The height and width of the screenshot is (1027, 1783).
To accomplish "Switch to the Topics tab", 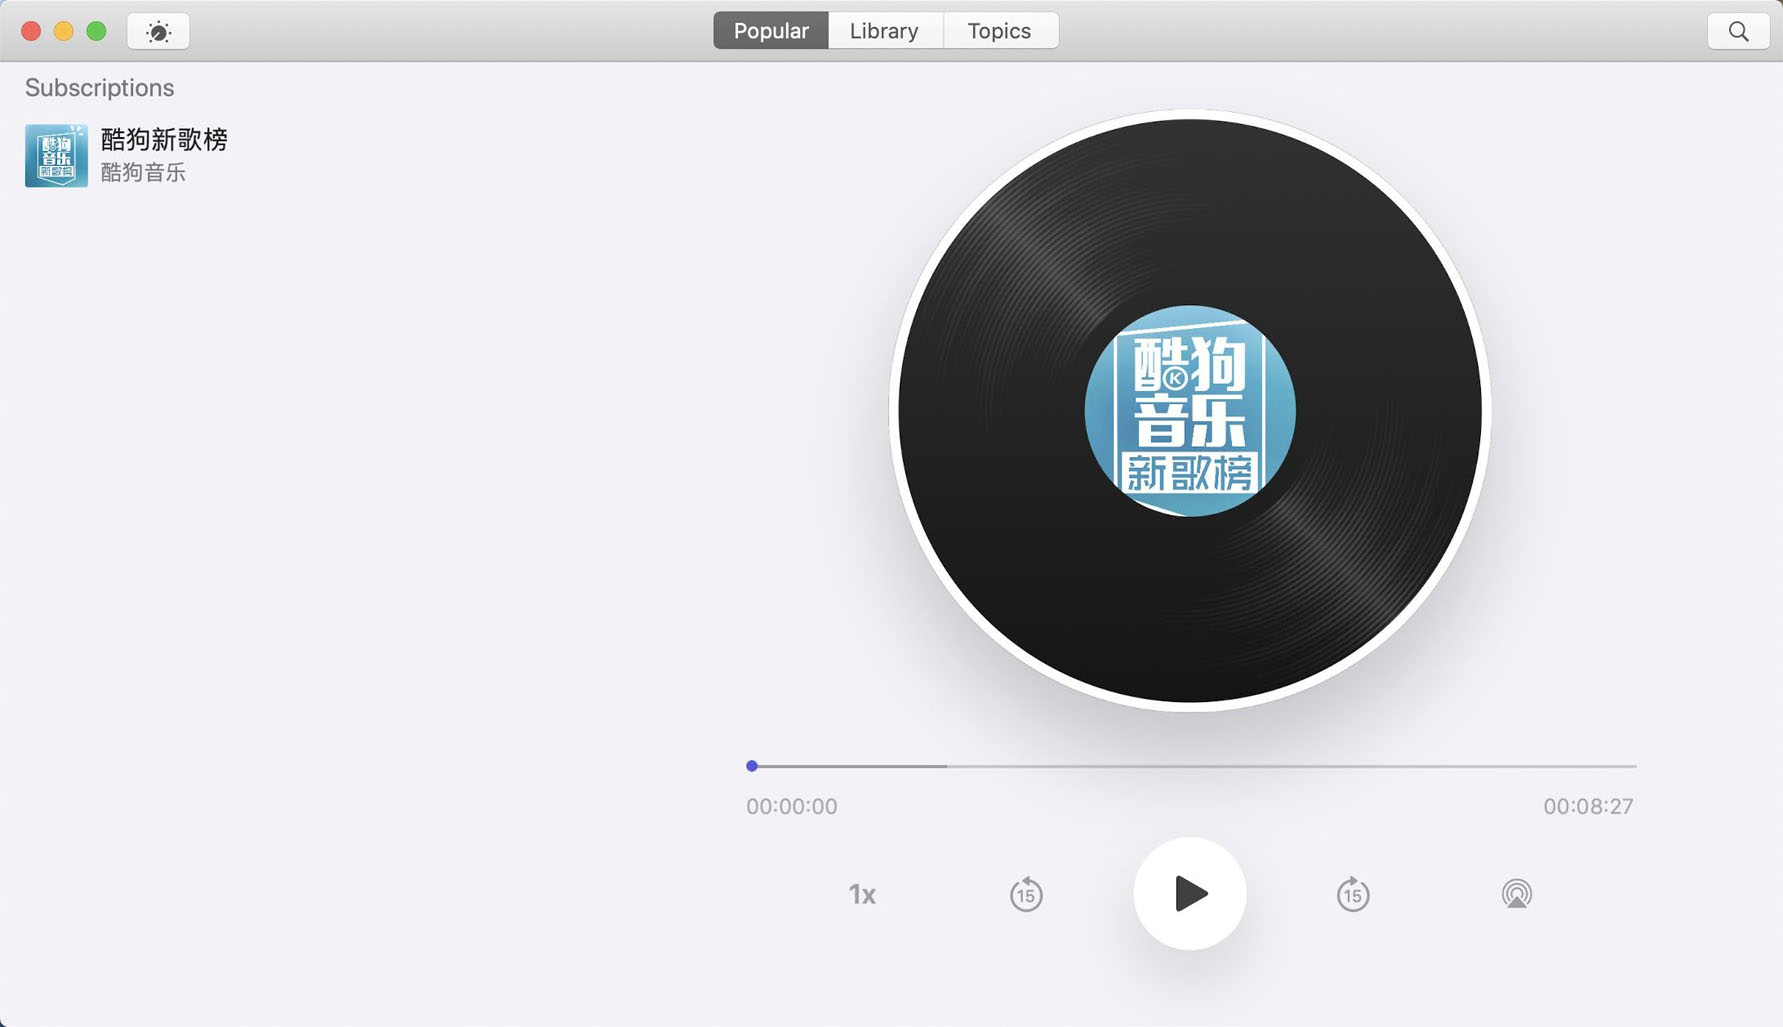I will click(999, 31).
